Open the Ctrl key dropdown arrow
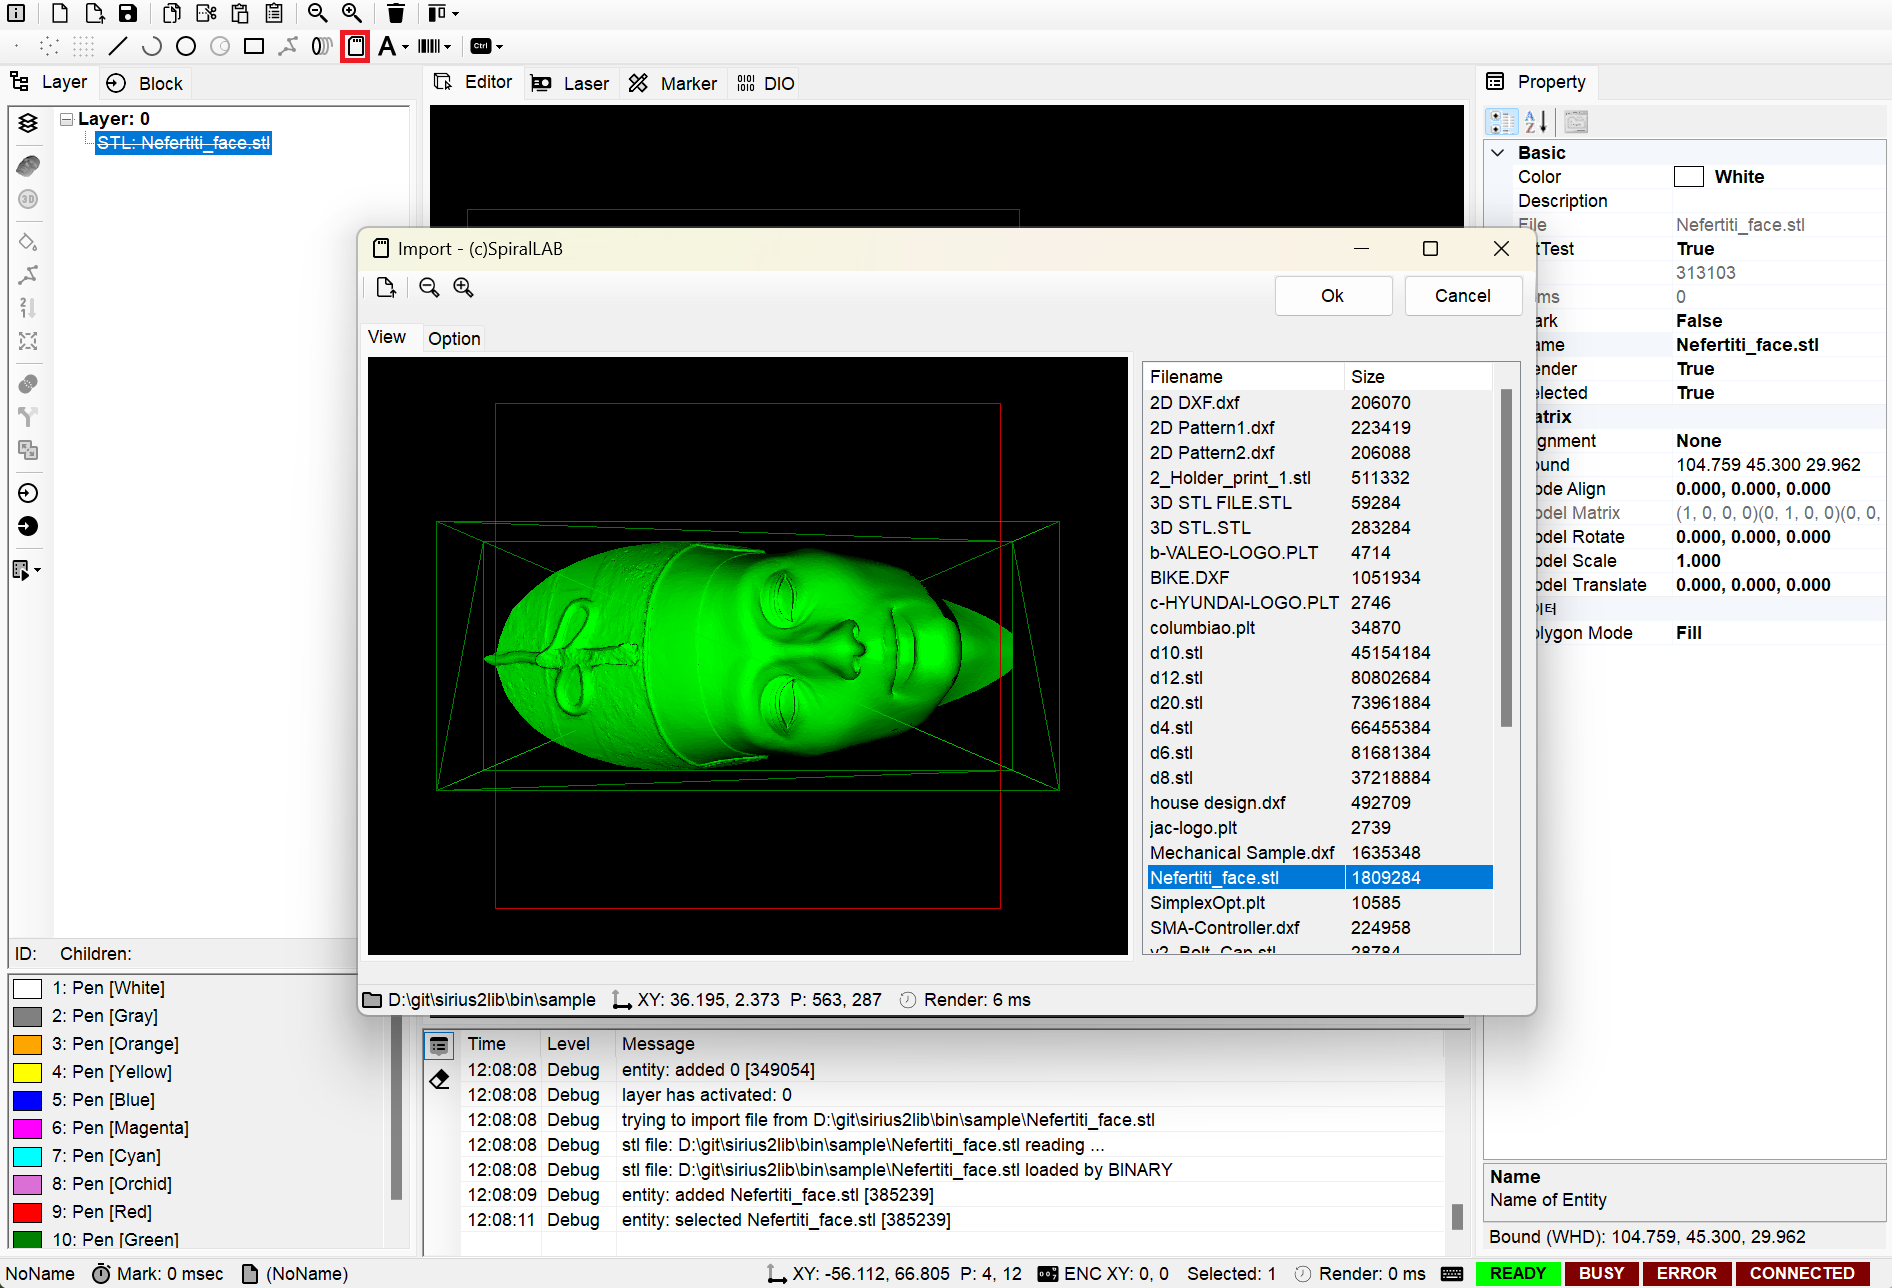 [x=499, y=47]
